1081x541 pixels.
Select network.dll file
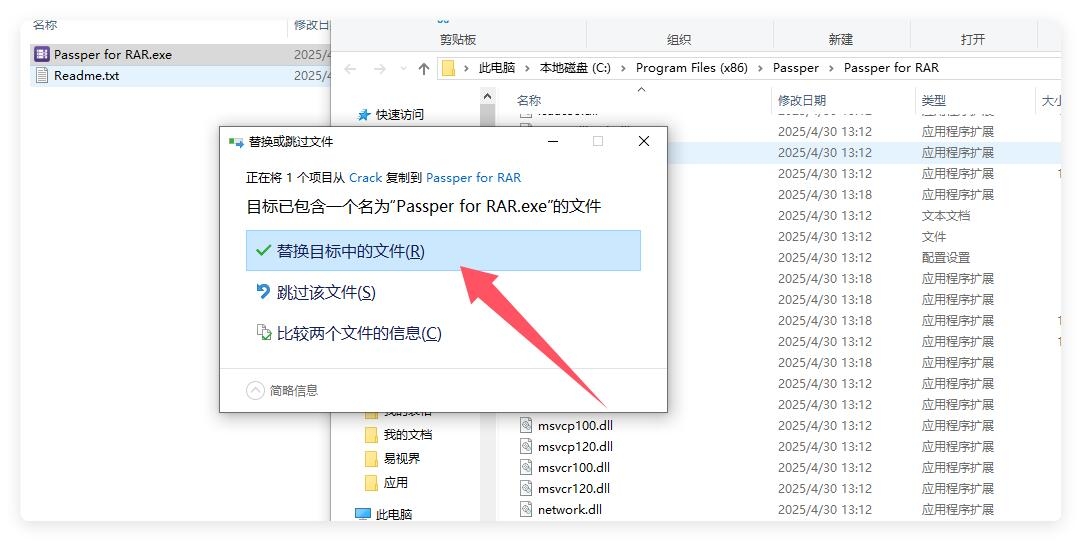tap(570, 509)
